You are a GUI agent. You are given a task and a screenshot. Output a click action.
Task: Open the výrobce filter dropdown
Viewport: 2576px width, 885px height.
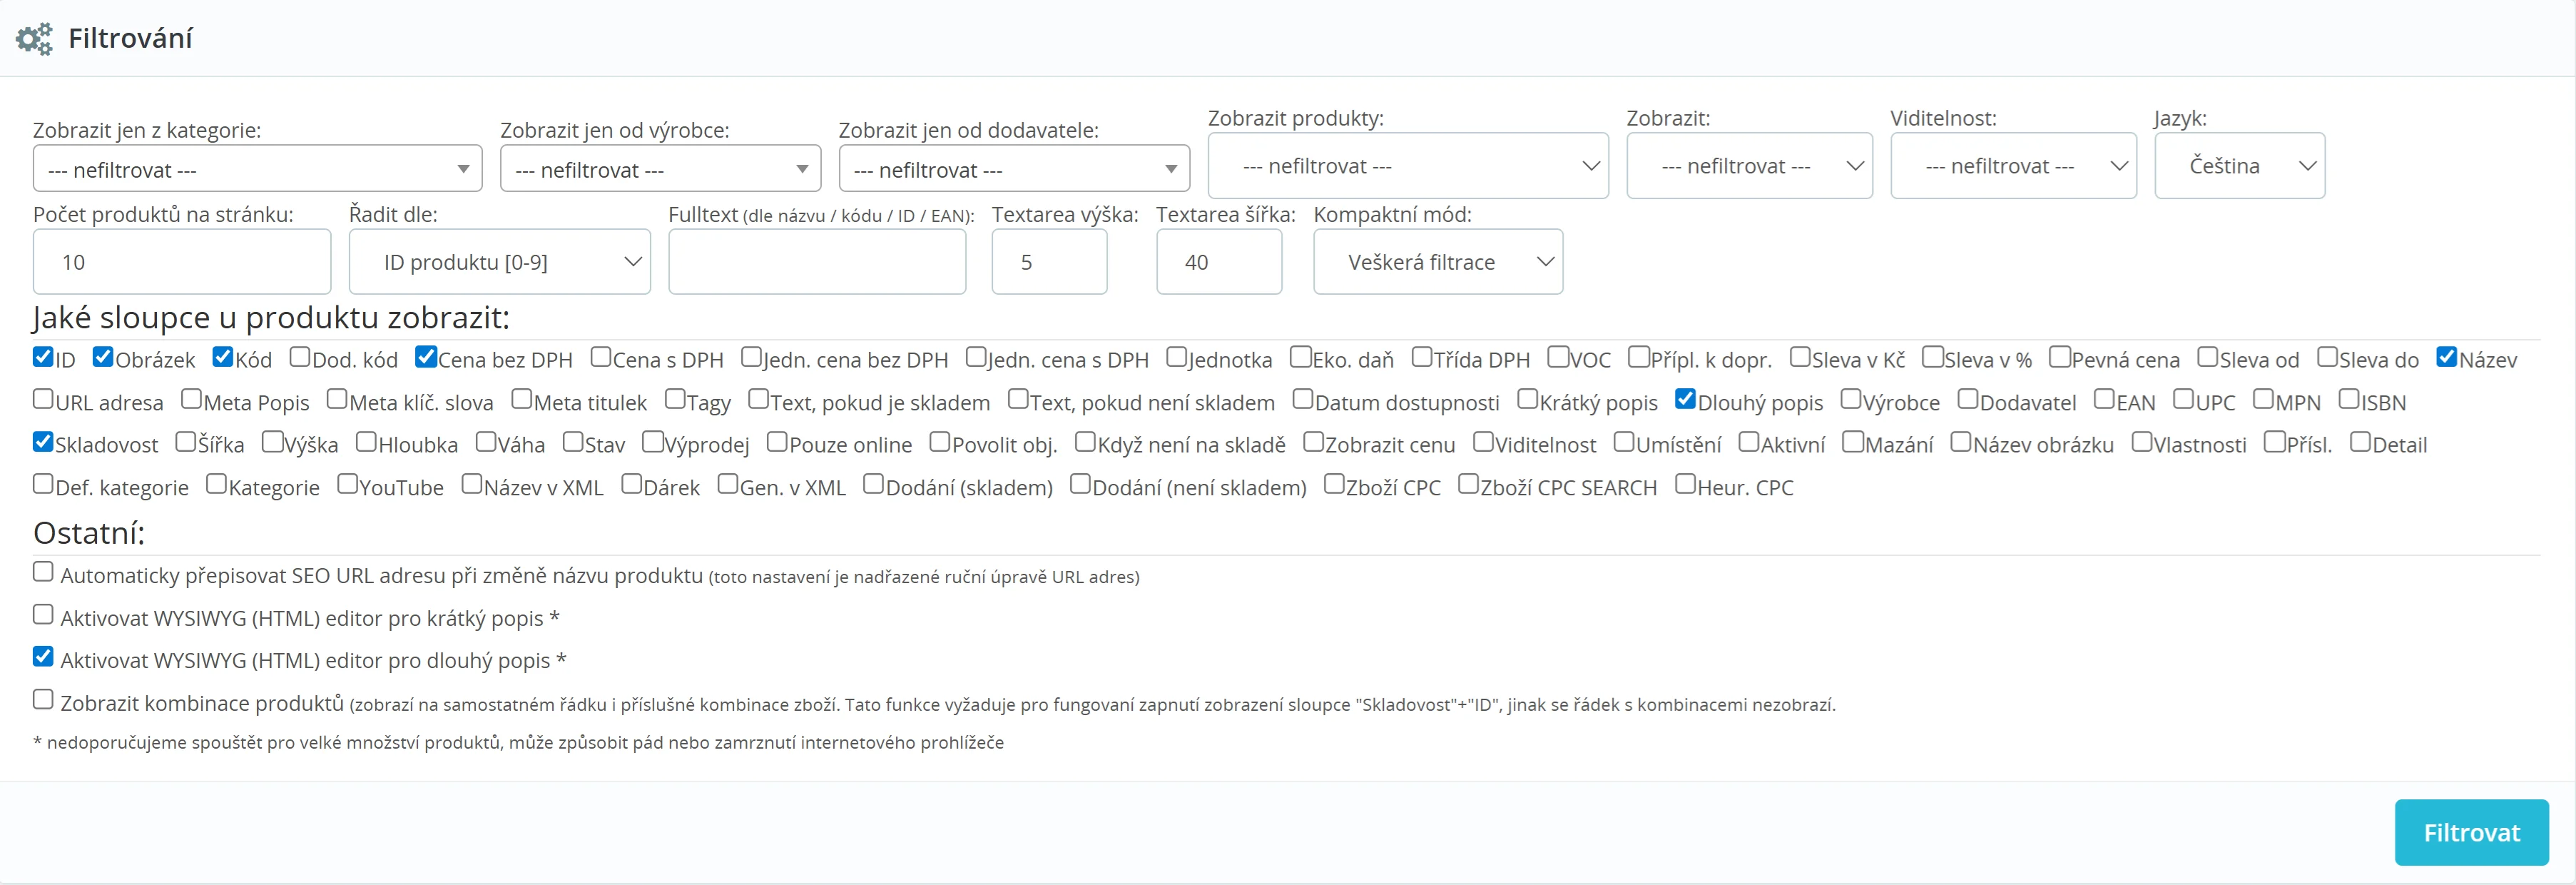[660, 169]
